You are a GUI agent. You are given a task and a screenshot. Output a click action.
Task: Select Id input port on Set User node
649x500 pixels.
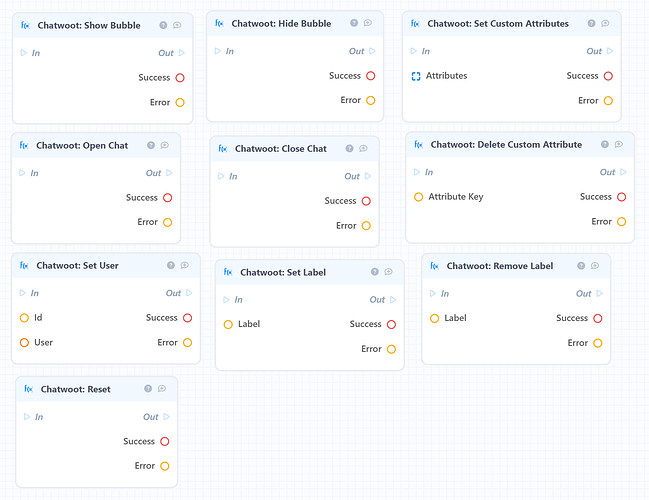tap(24, 317)
